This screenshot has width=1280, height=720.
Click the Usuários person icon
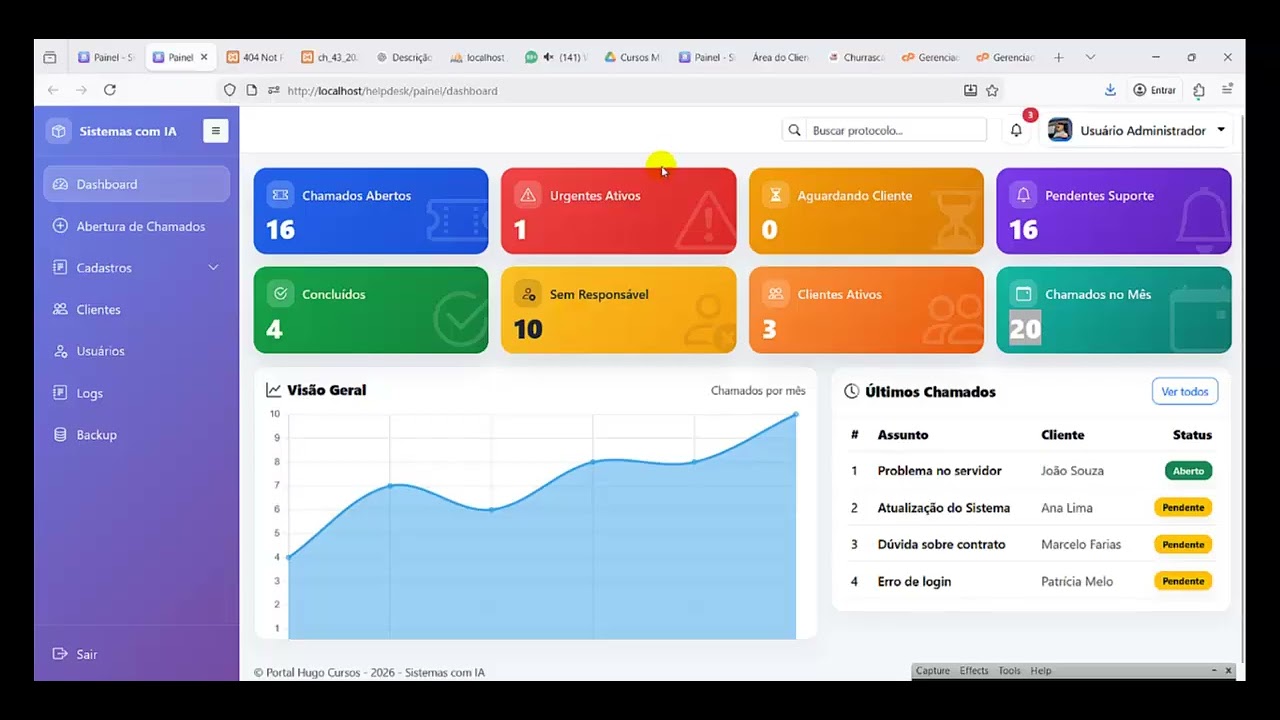(60, 351)
